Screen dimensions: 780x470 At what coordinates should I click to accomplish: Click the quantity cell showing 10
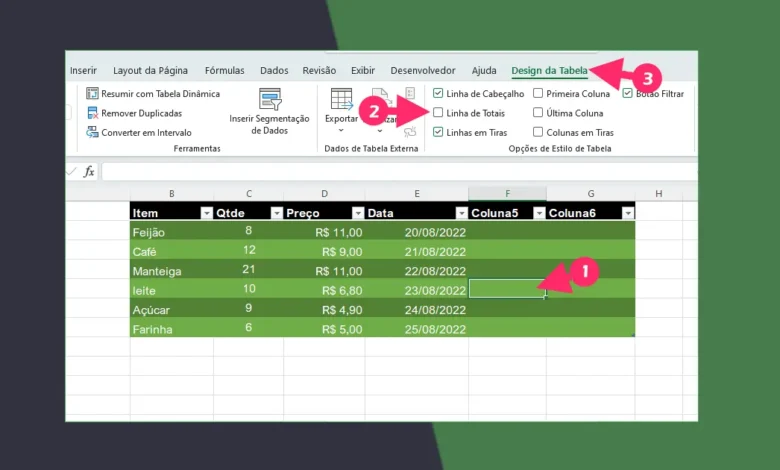(x=249, y=290)
